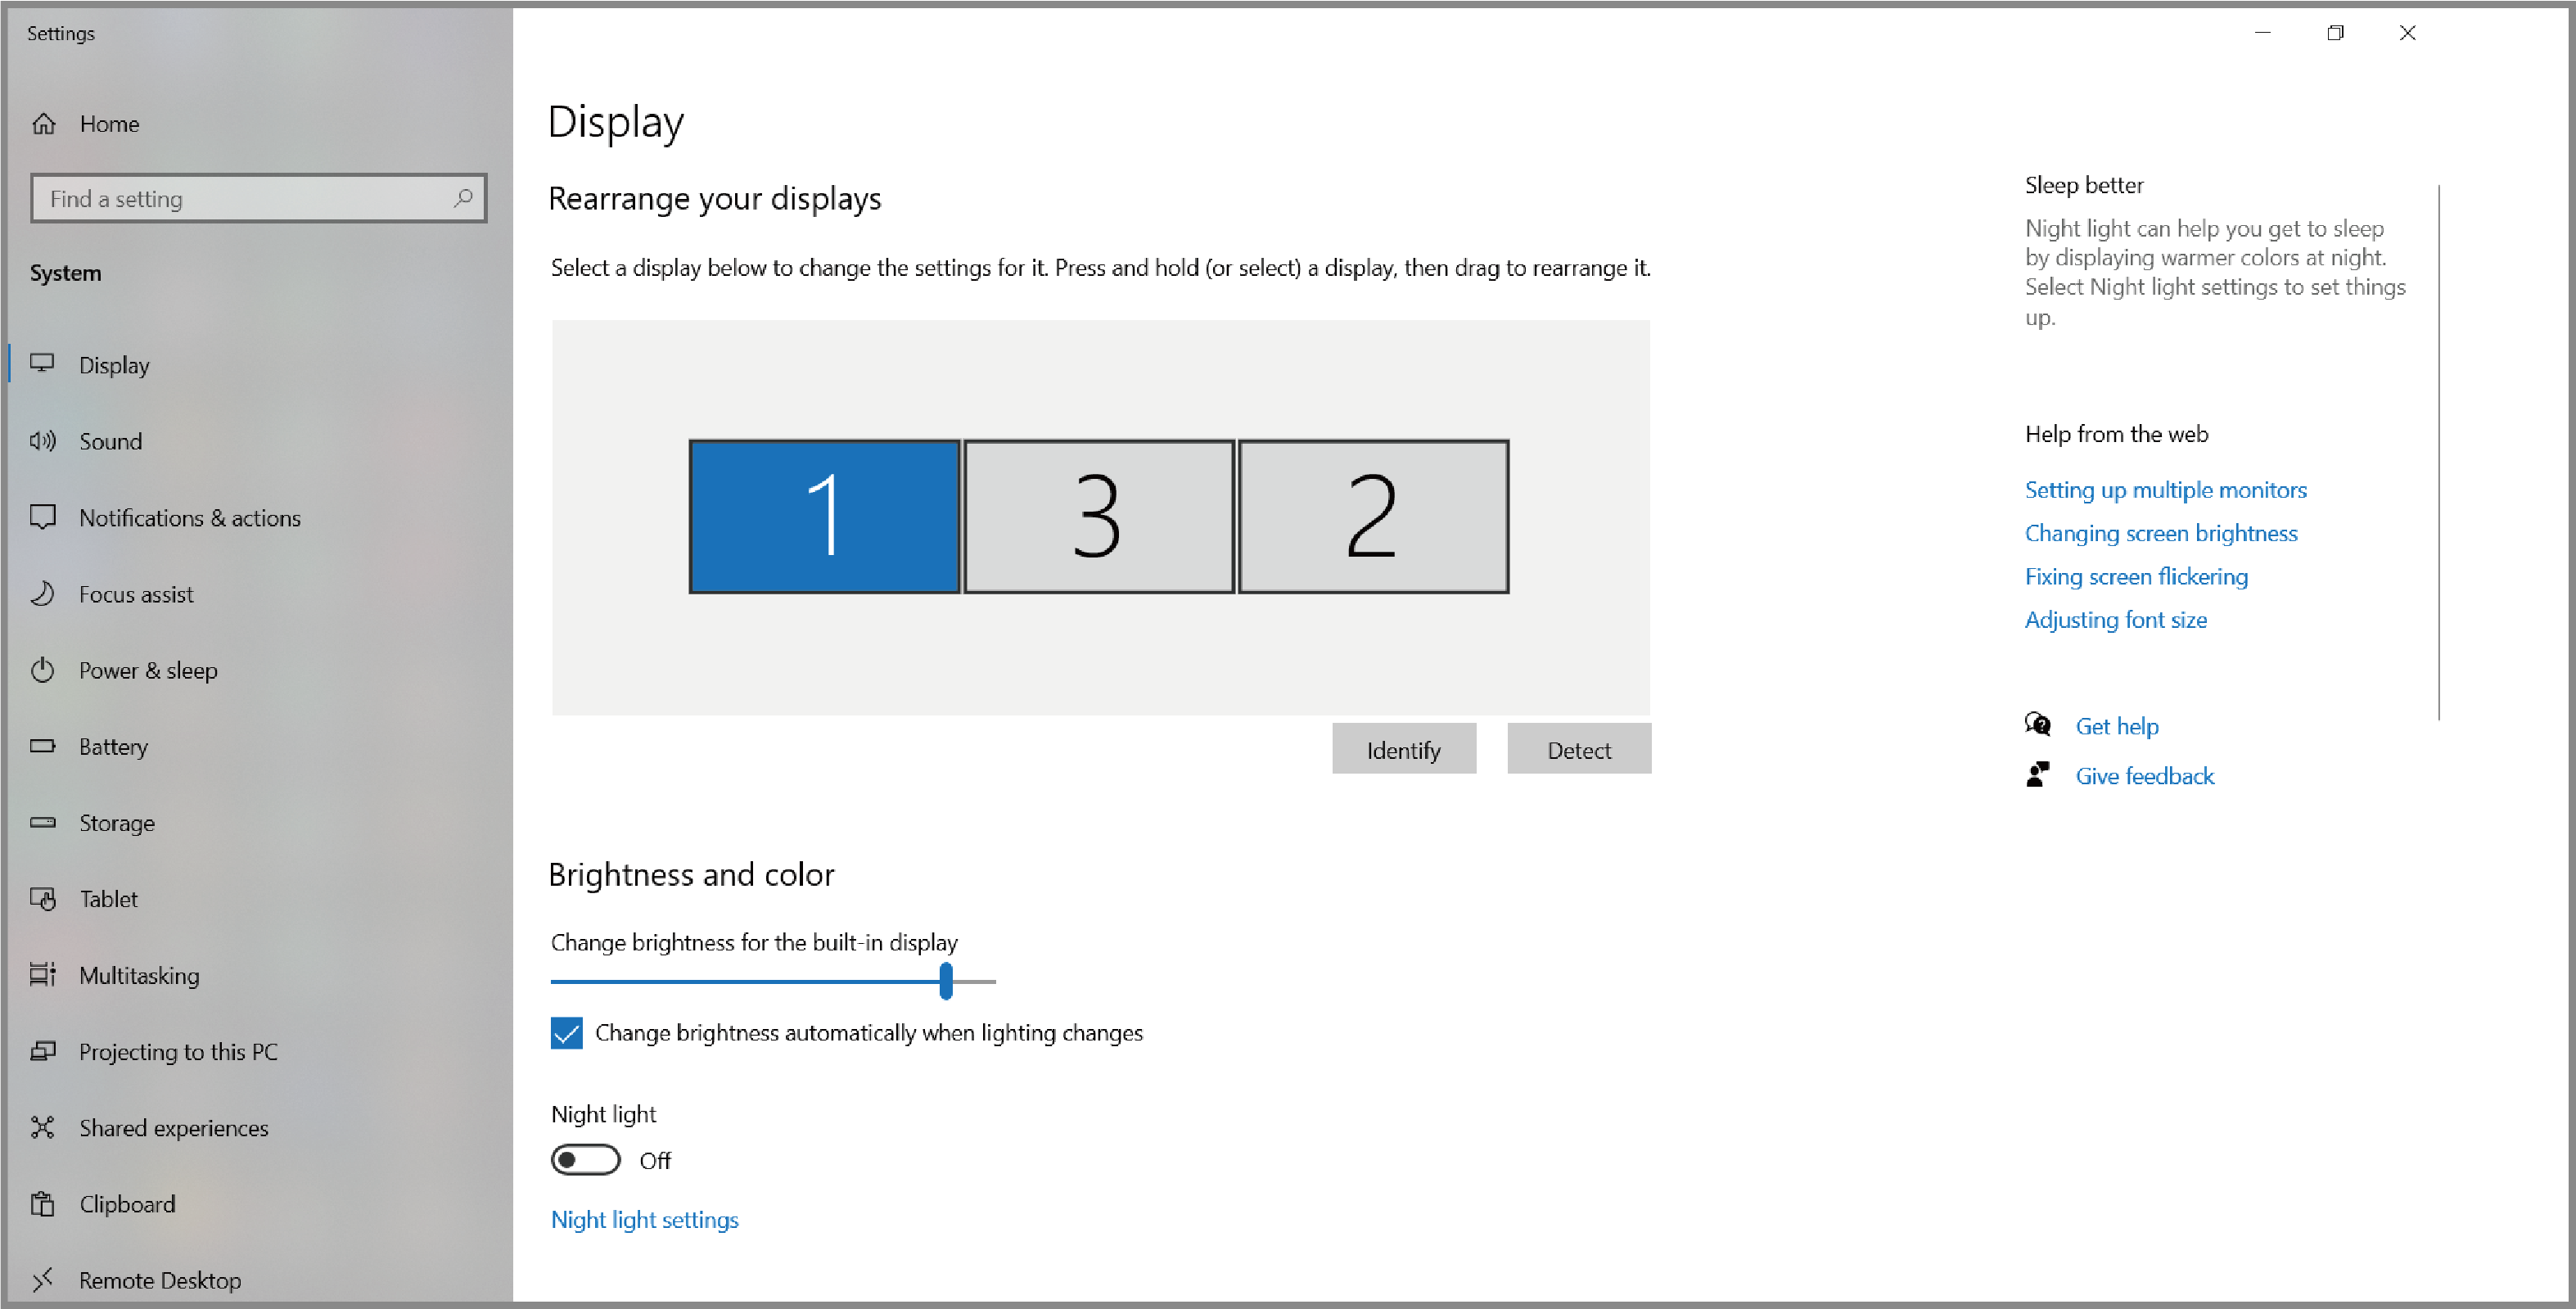Select display monitor 3
2576x1309 pixels.
[x=1098, y=517]
